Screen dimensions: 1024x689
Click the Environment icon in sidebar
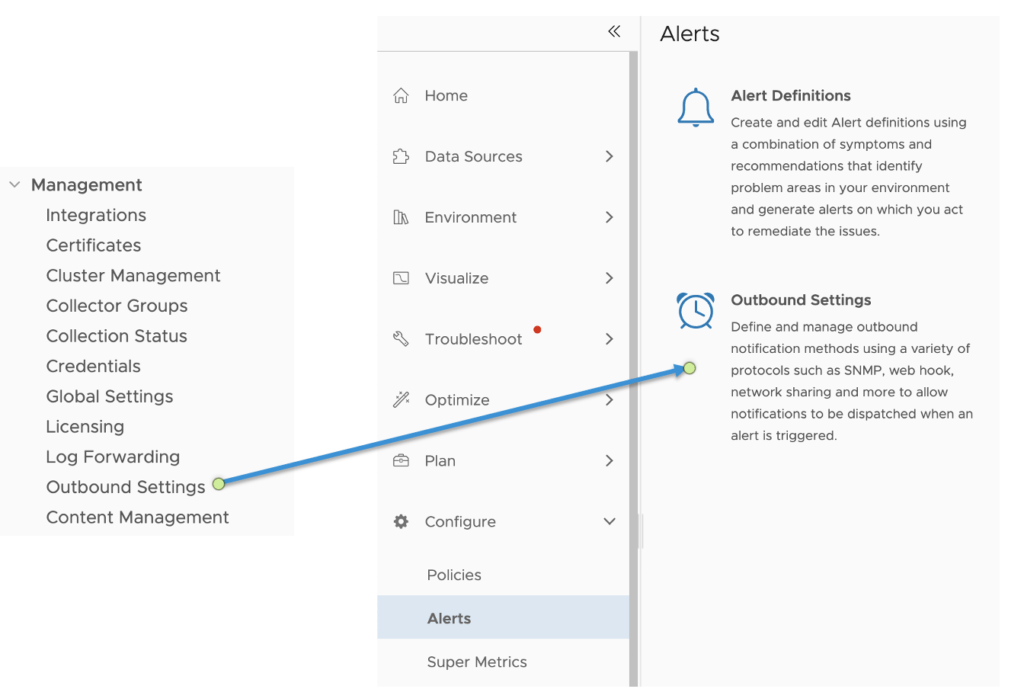pyautogui.click(x=401, y=218)
